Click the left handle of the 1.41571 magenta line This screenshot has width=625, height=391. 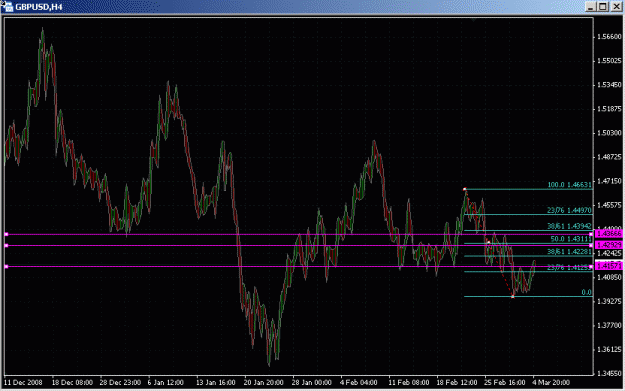coord(6,266)
